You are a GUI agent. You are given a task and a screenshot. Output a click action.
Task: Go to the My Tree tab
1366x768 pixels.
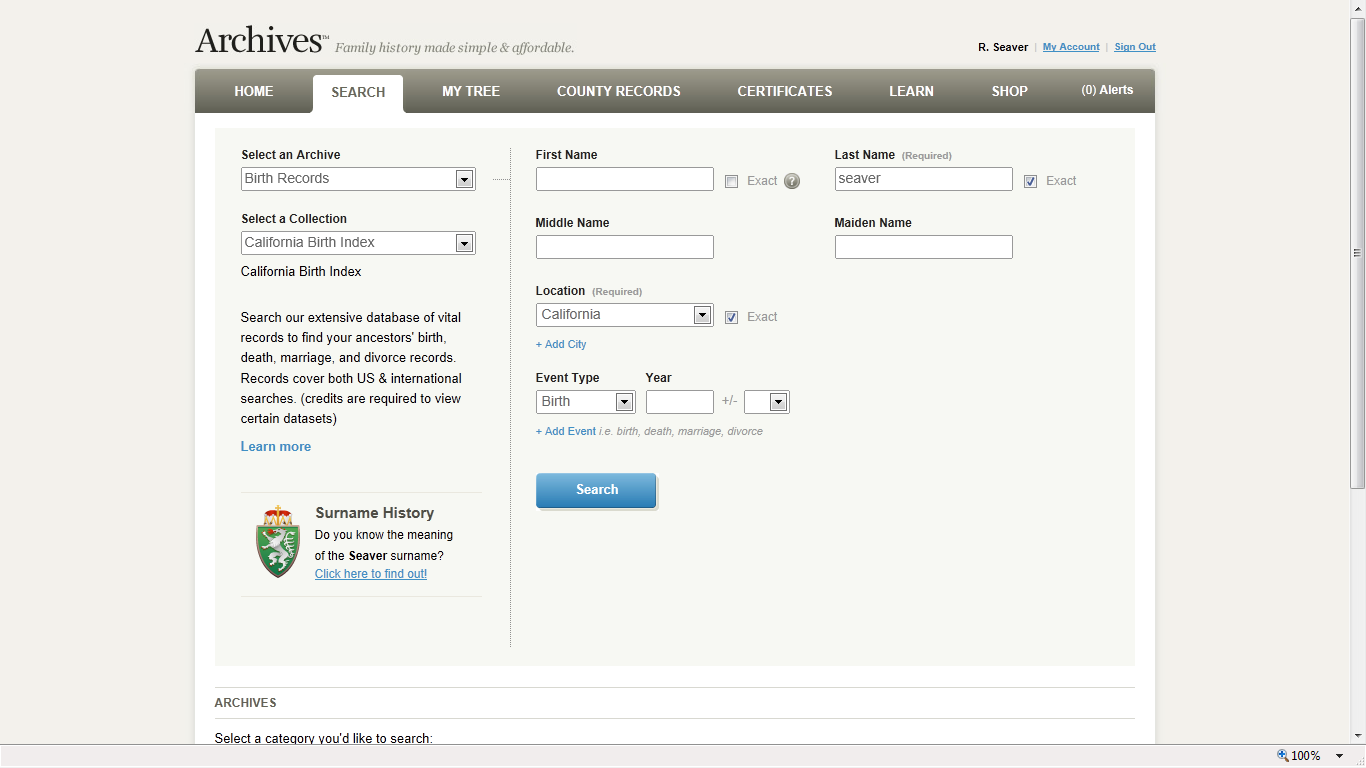[x=471, y=91]
